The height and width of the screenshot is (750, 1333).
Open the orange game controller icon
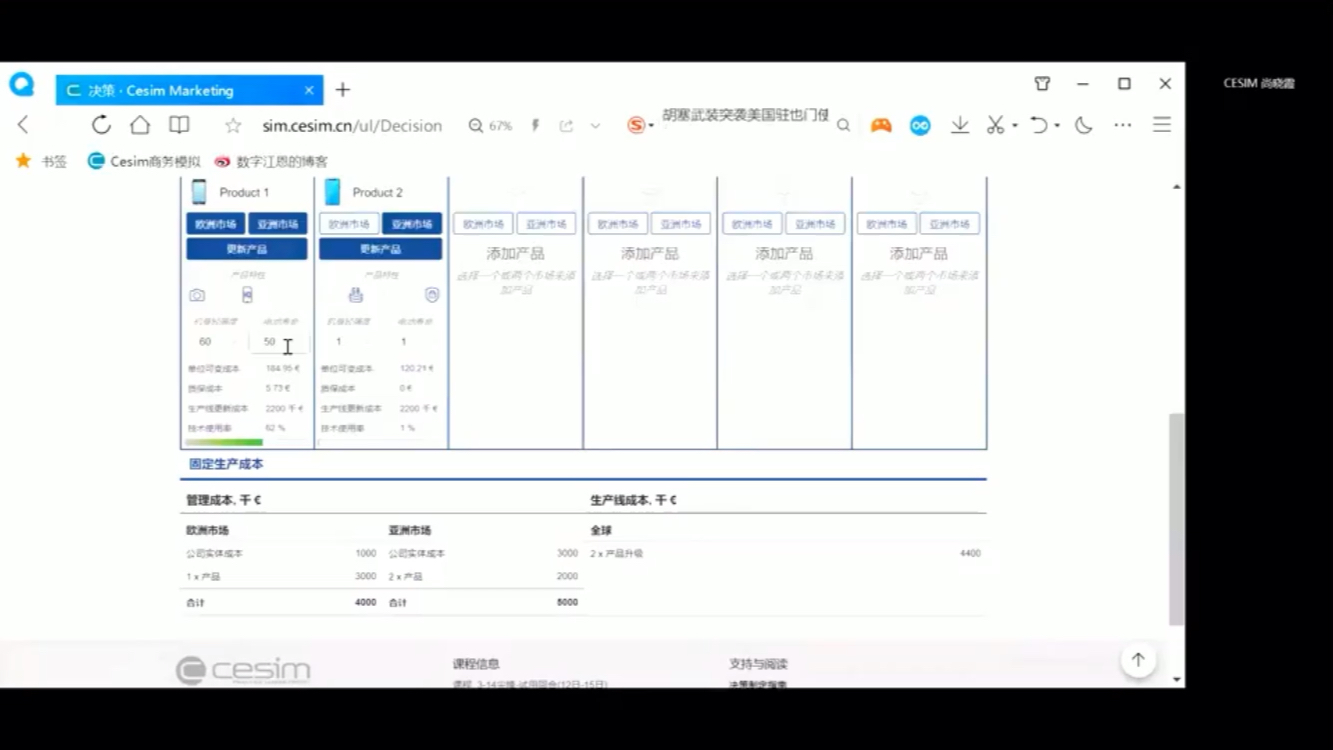[881, 125]
